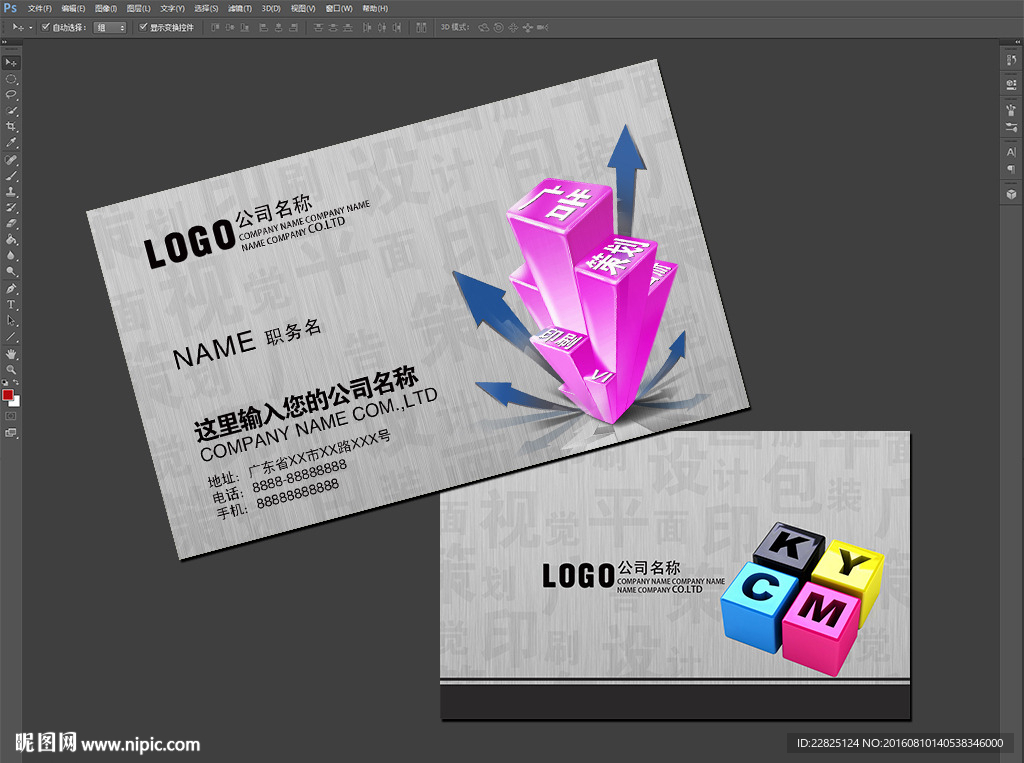Click 3D roll mode icon
The image size is (1024, 763).
pos(499,27)
